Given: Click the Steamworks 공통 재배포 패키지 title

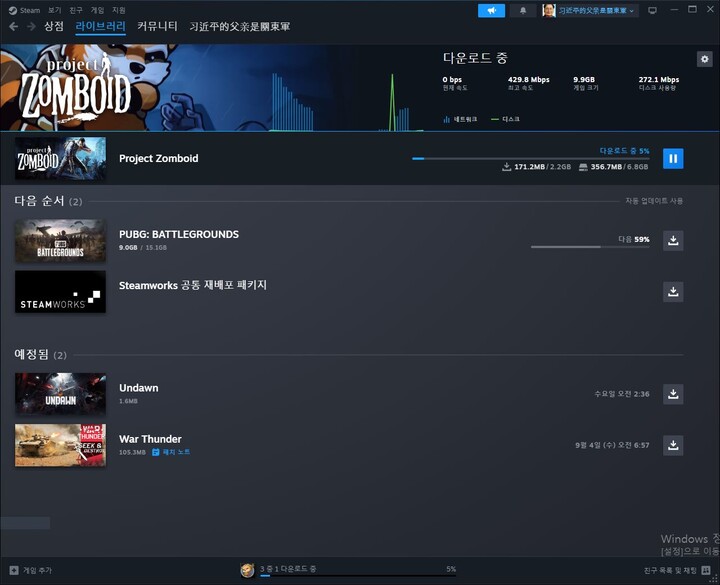Looking at the screenshot, I should (193, 285).
